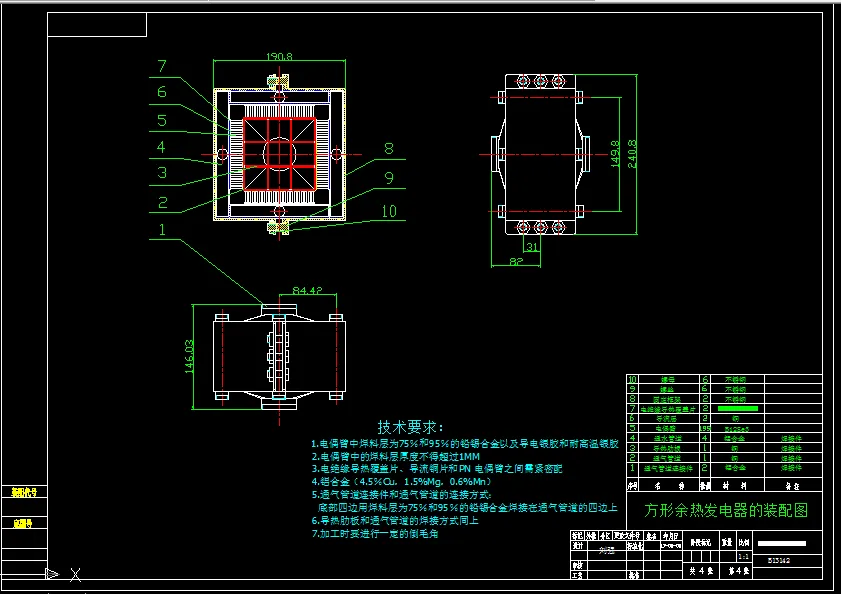Viewport: 841px width, 594px height.
Task: Select the 技术要求 heading text
Action: (410, 427)
